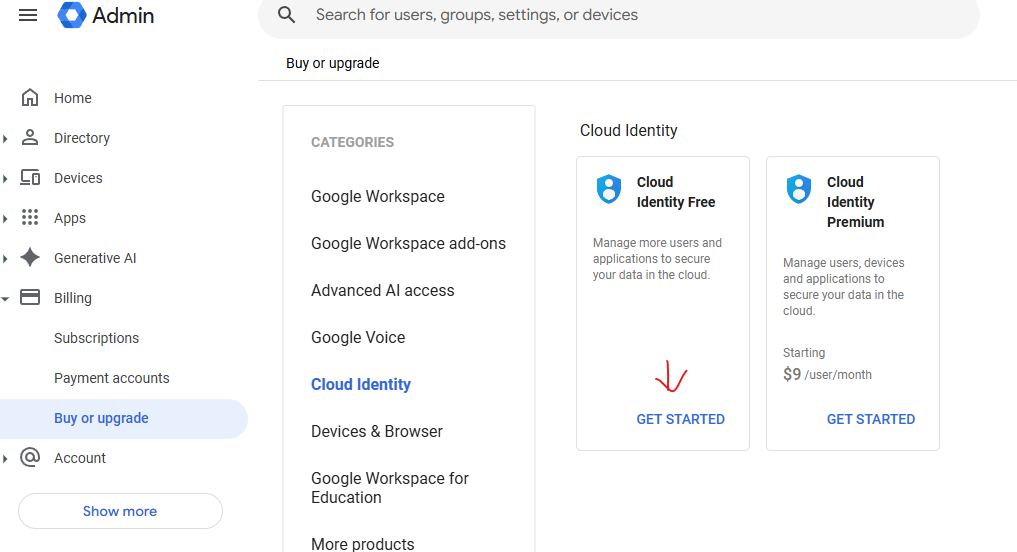Viewport: 1017px width, 552px height.
Task: Open the hamburger main menu
Action: click(28, 15)
